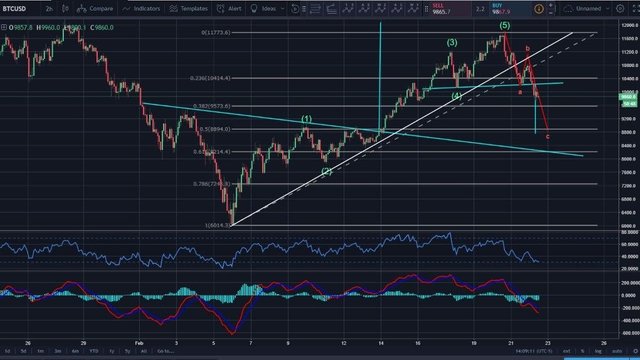Click the Compare symbols button
This screenshot has height=360, width=640.
[x=95, y=9]
